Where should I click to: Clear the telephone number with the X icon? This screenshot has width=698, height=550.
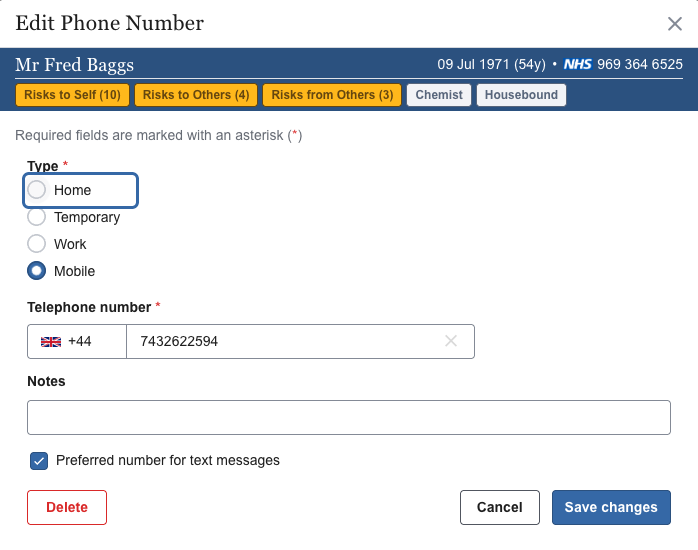pos(451,341)
